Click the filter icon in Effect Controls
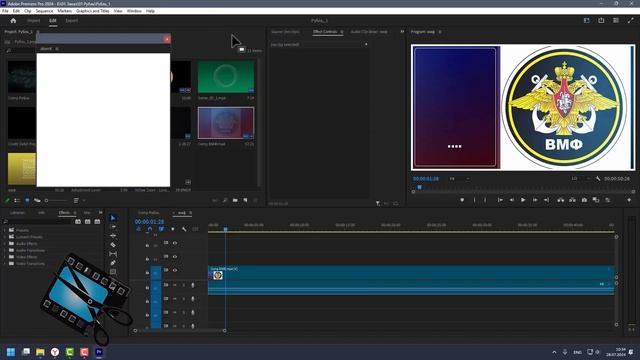The image size is (640, 360). pyautogui.click(x=378, y=203)
